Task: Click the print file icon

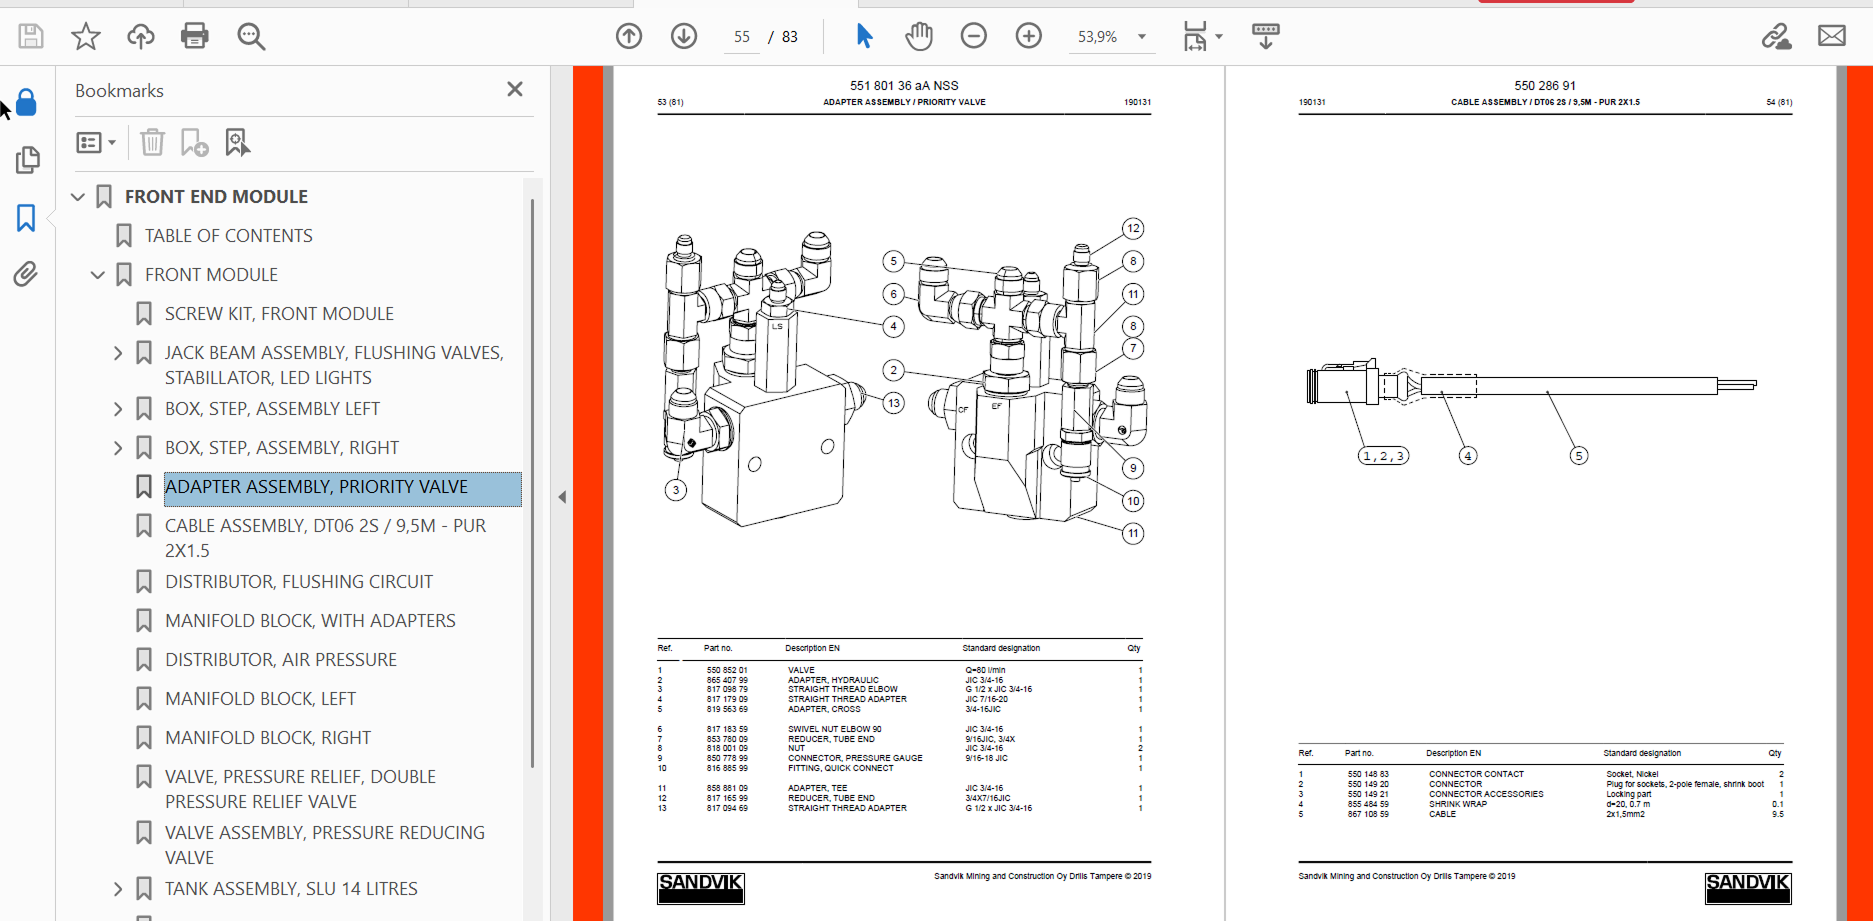Action: (194, 37)
